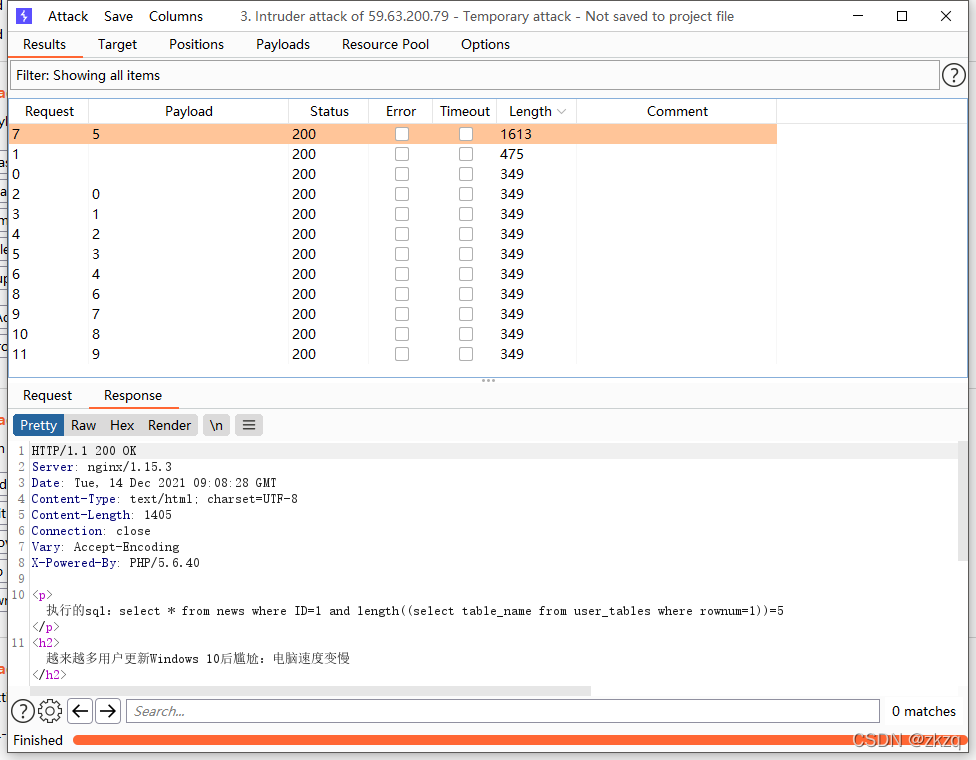
Task: Toggle Timeout checkbox for request 0
Action: [x=466, y=174]
